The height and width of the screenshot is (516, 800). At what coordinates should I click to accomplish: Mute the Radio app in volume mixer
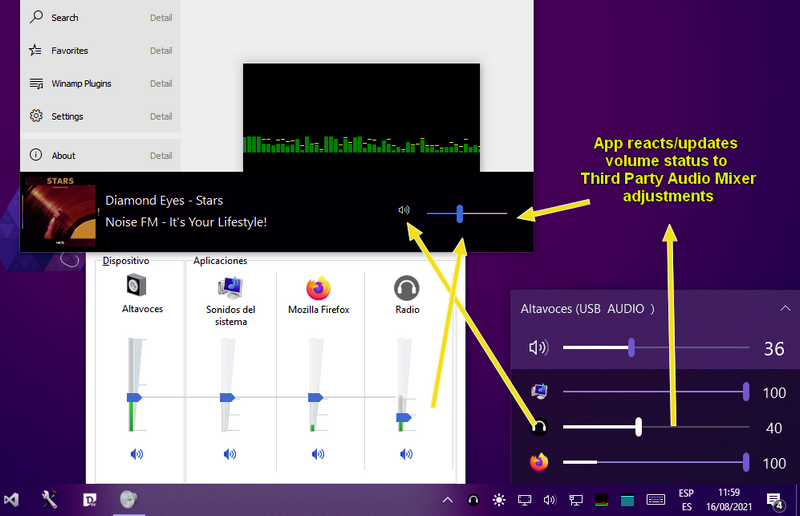point(406,454)
